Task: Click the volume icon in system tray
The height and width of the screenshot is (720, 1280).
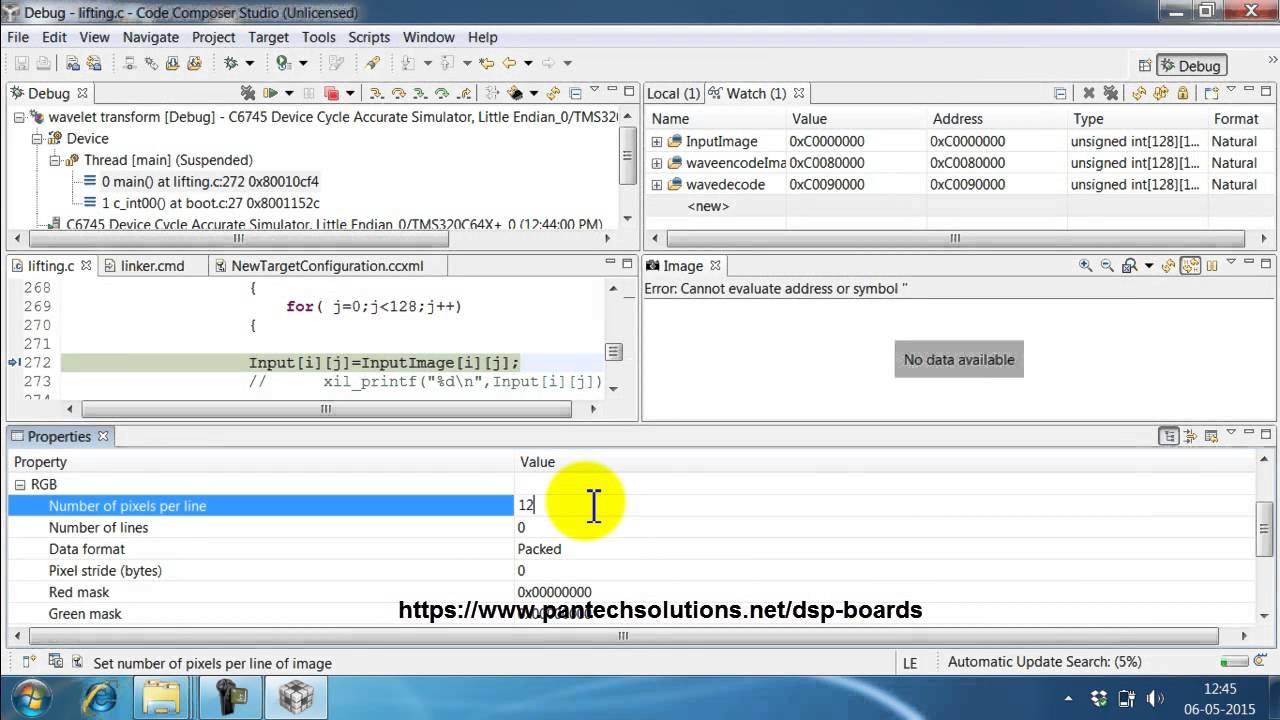Action: point(1154,698)
